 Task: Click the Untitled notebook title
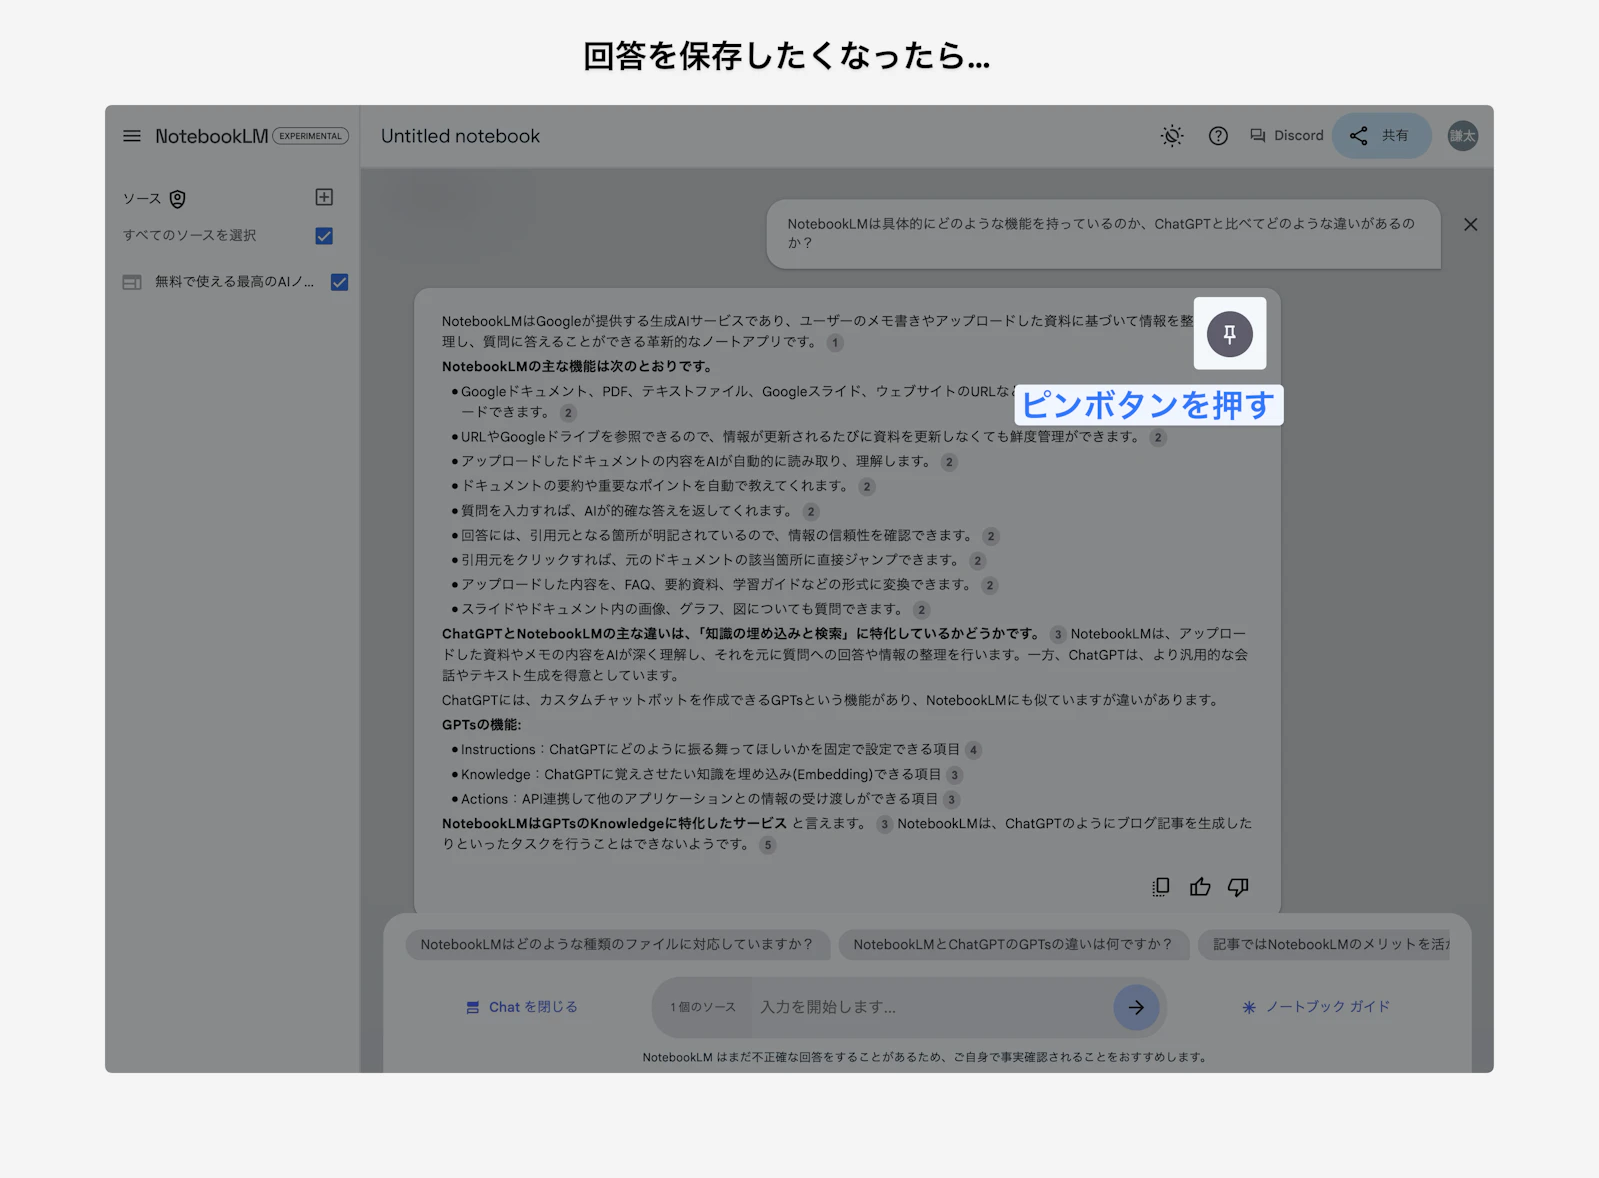[460, 136]
